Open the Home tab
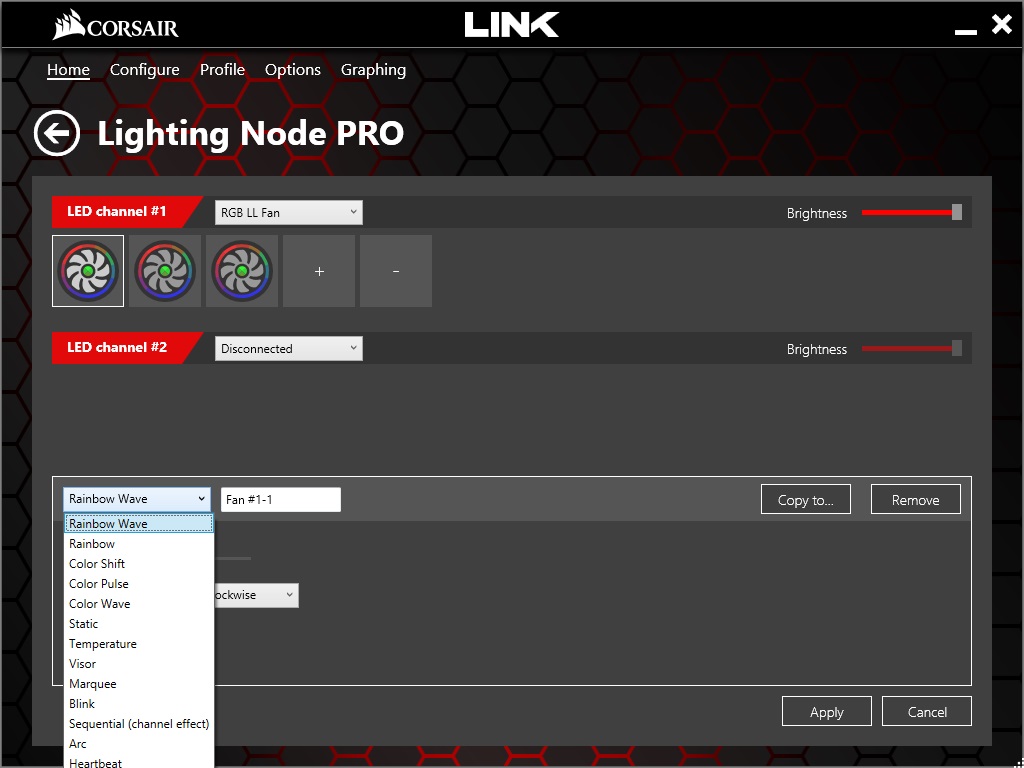This screenshot has width=1024, height=768. (x=69, y=70)
